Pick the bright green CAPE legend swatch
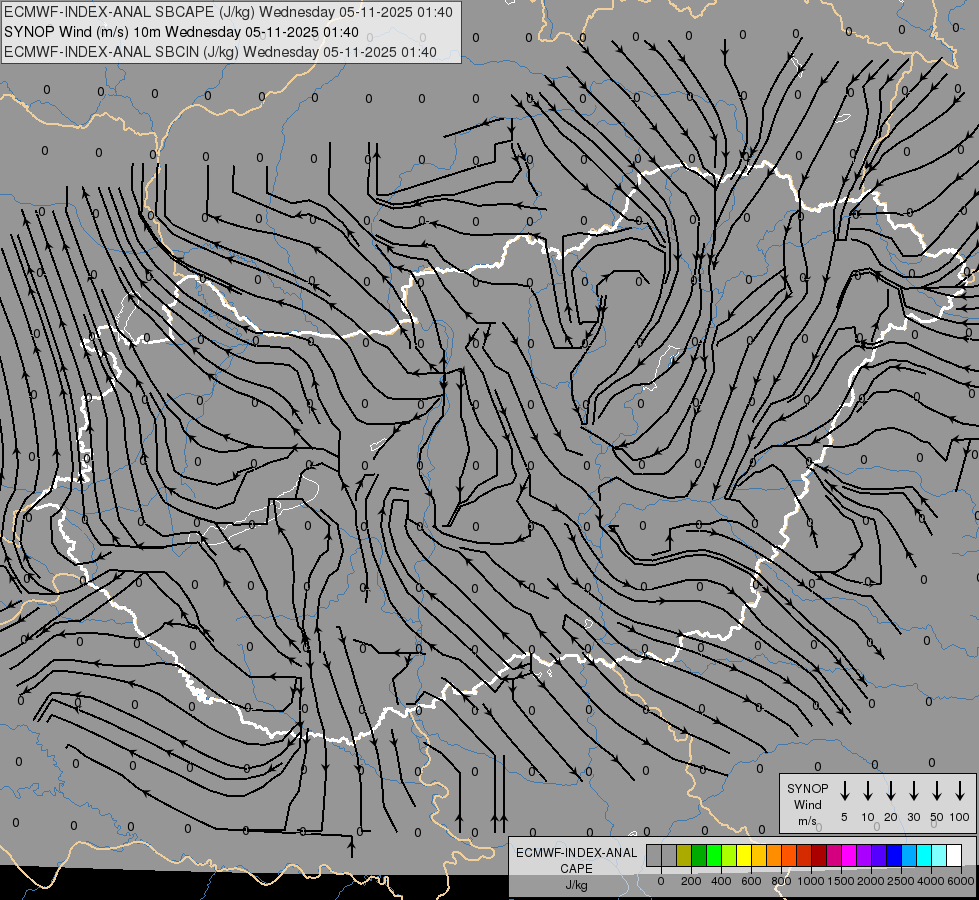Screen dimensions: 979x900 (x=714, y=855)
